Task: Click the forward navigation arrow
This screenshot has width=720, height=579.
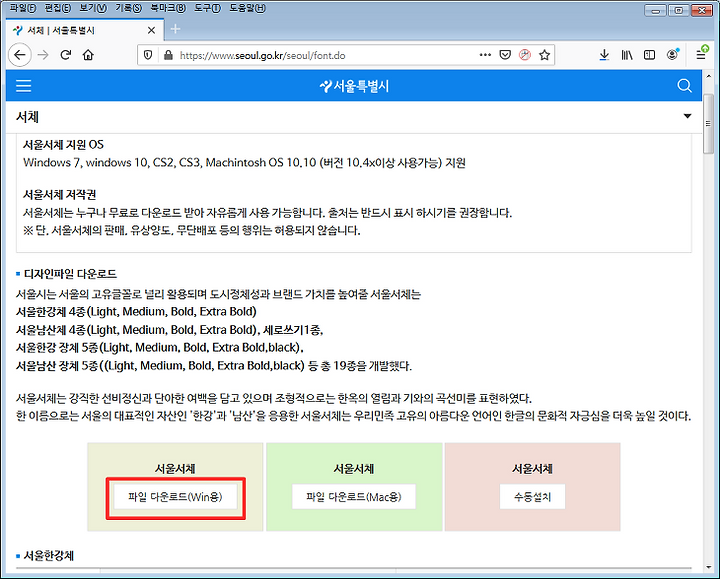Action: (43, 55)
